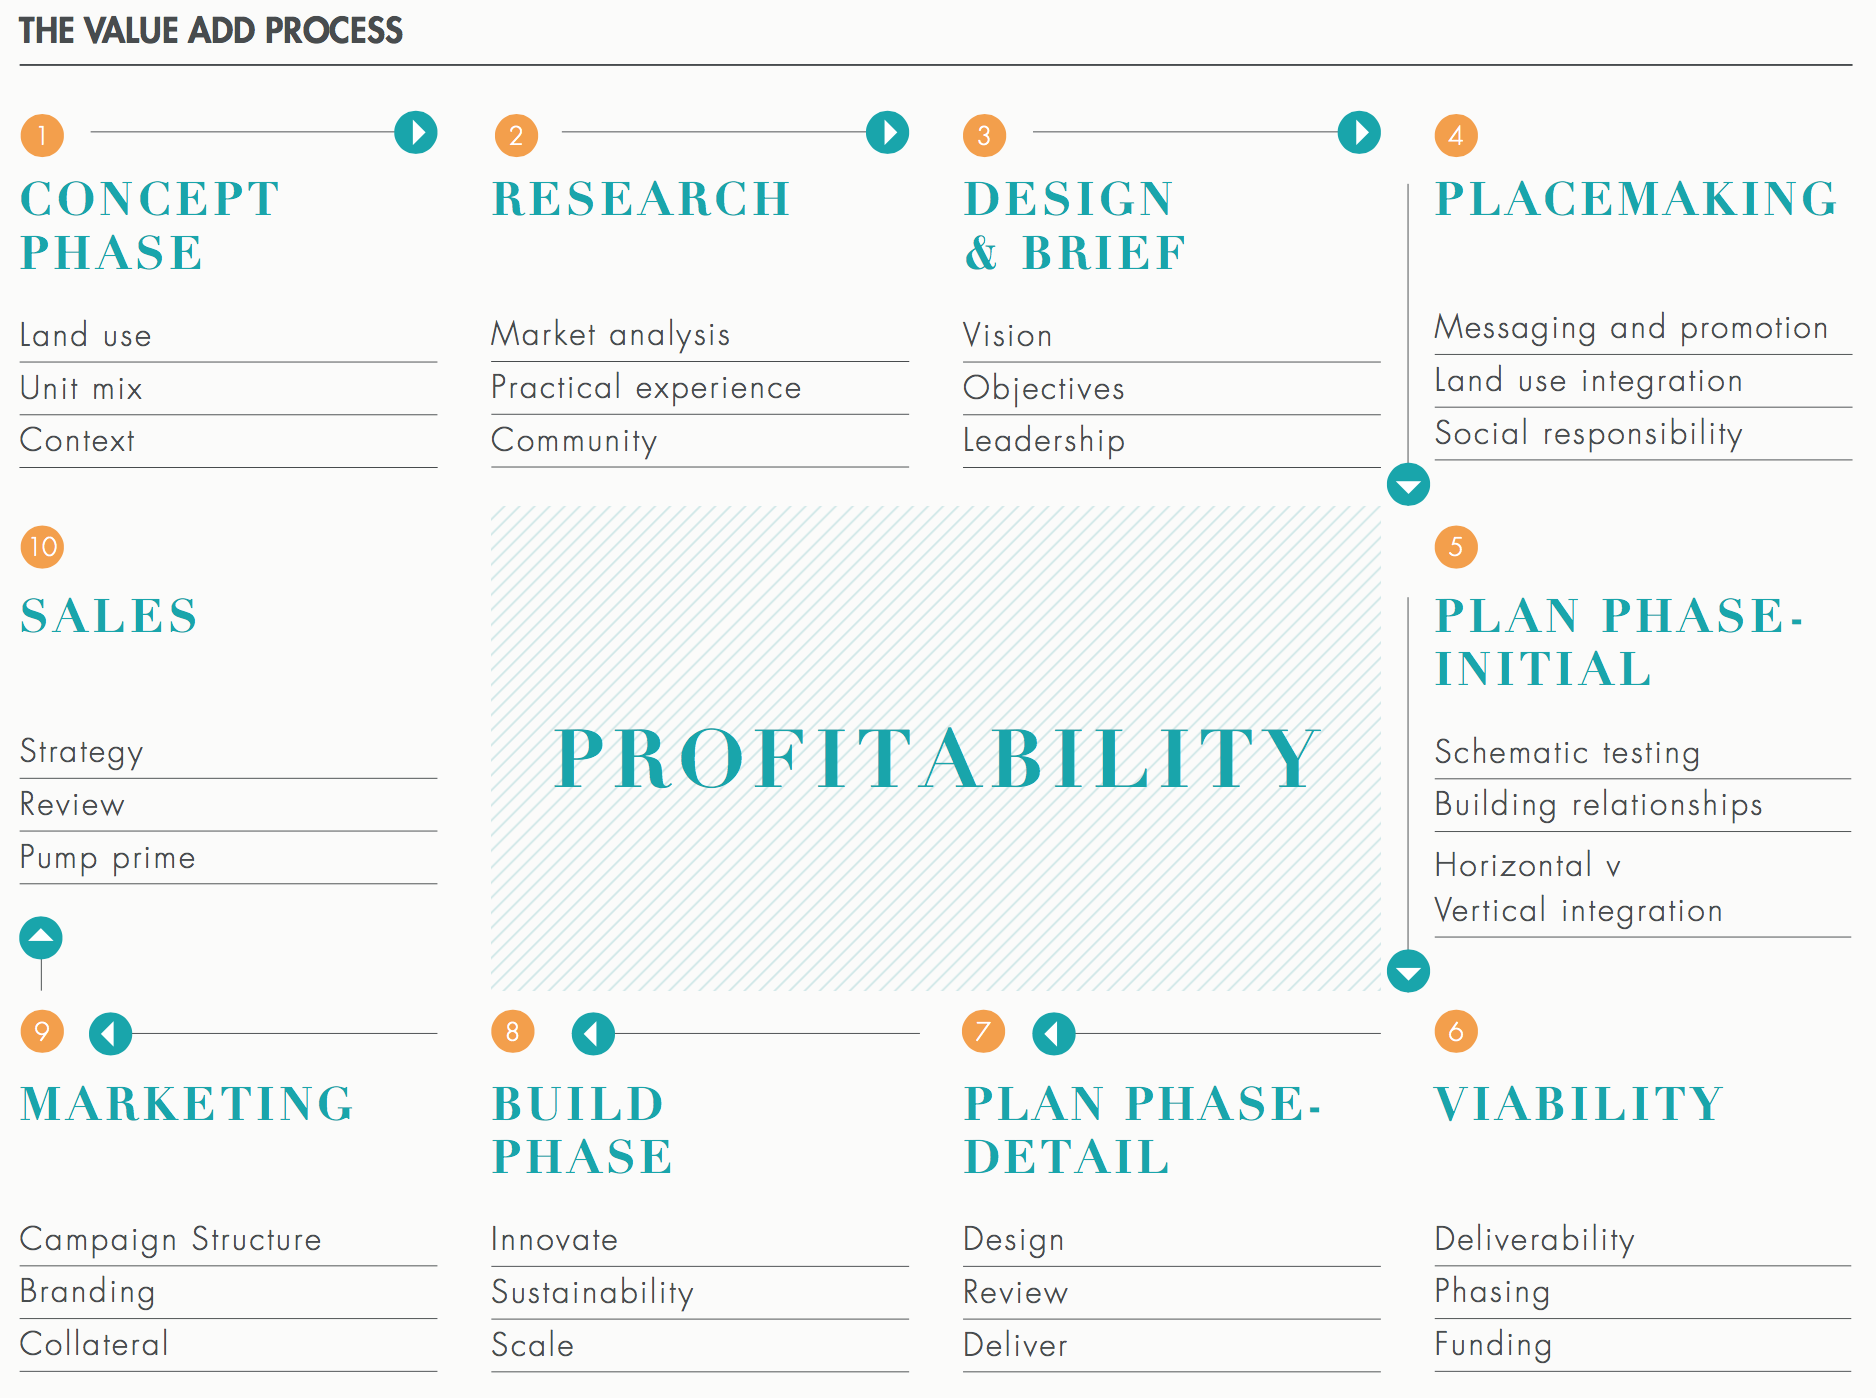1876x1398 pixels.
Task: Click the right arrow after Research step
Action: pyautogui.click(x=887, y=132)
